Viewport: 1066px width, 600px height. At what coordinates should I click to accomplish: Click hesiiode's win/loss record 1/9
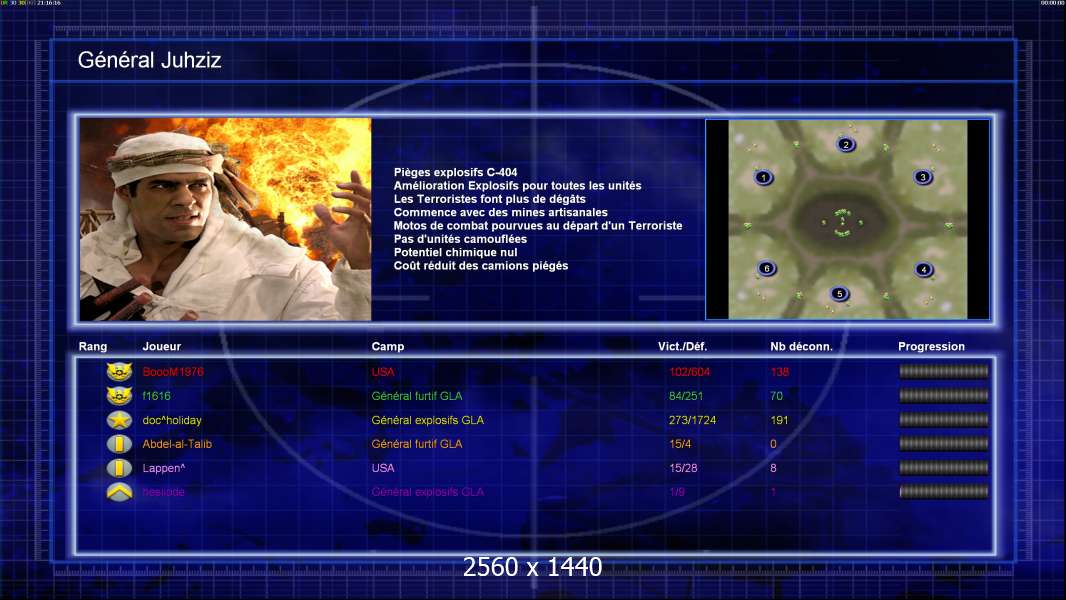[x=677, y=492]
